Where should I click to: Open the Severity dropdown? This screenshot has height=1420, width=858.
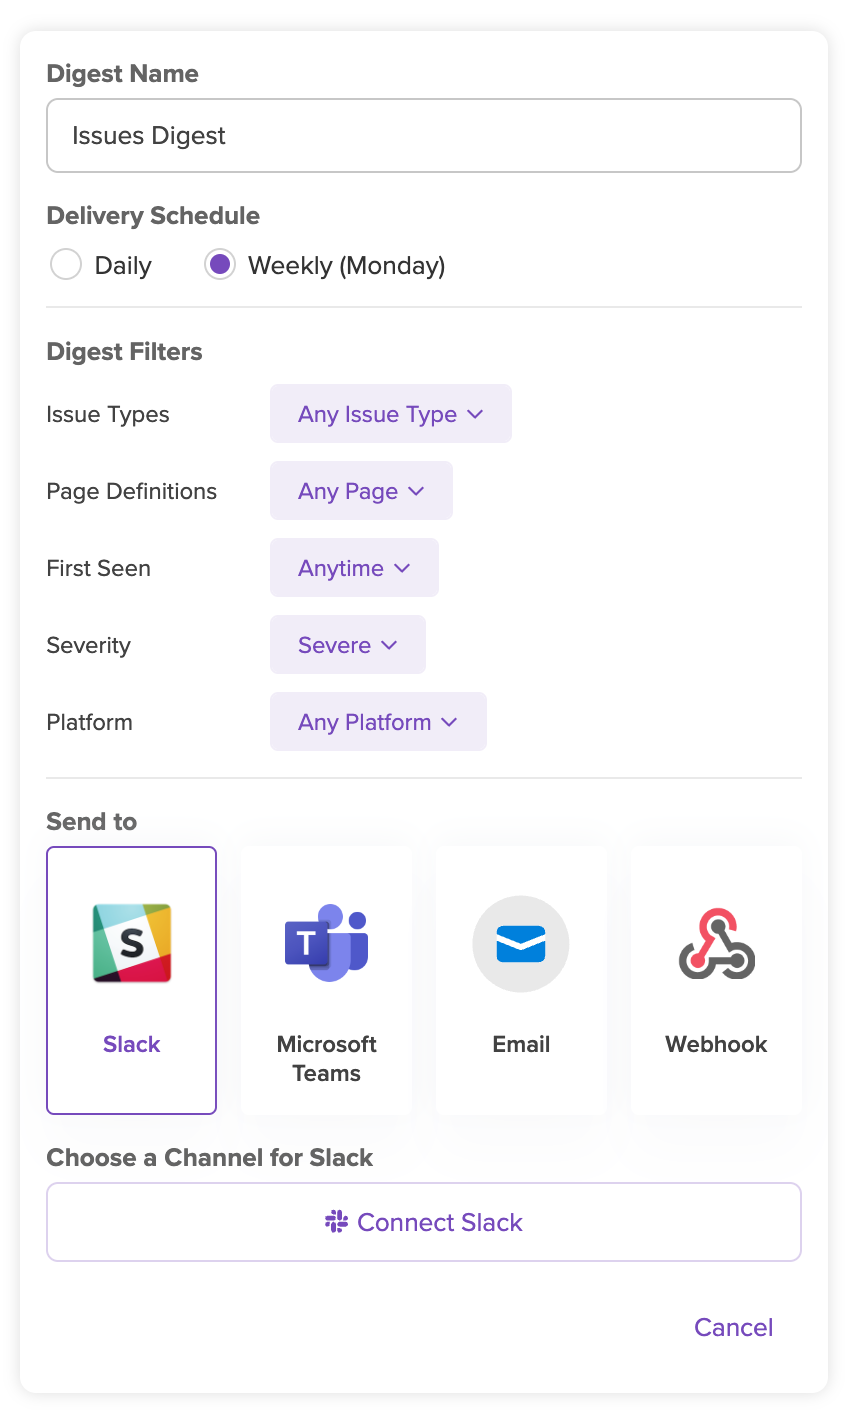click(348, 645)
